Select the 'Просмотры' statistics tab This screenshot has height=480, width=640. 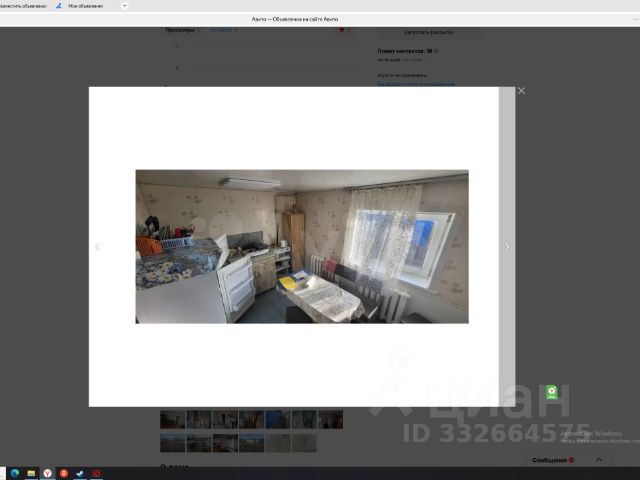click(180, 30)
